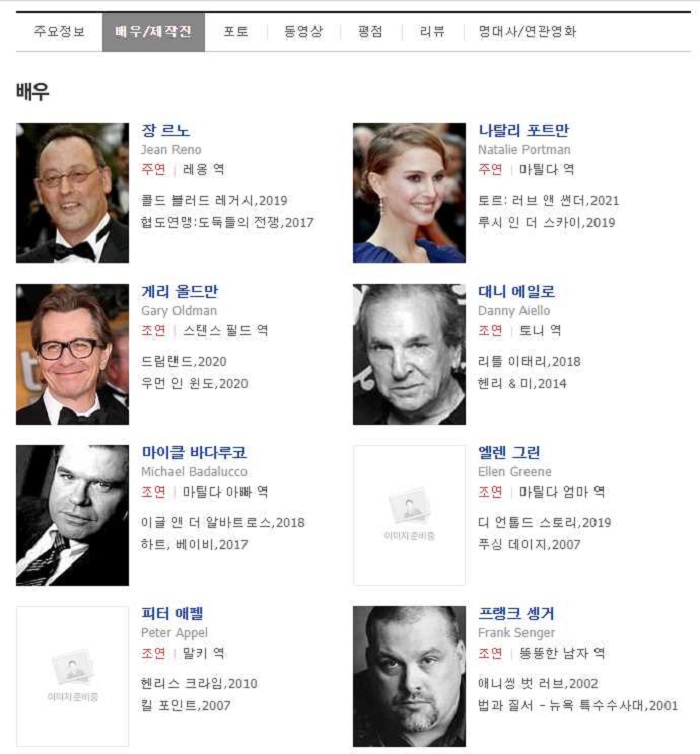Open the 나탈리 포트만 name link
700x754 pixels.
[524, 130]
